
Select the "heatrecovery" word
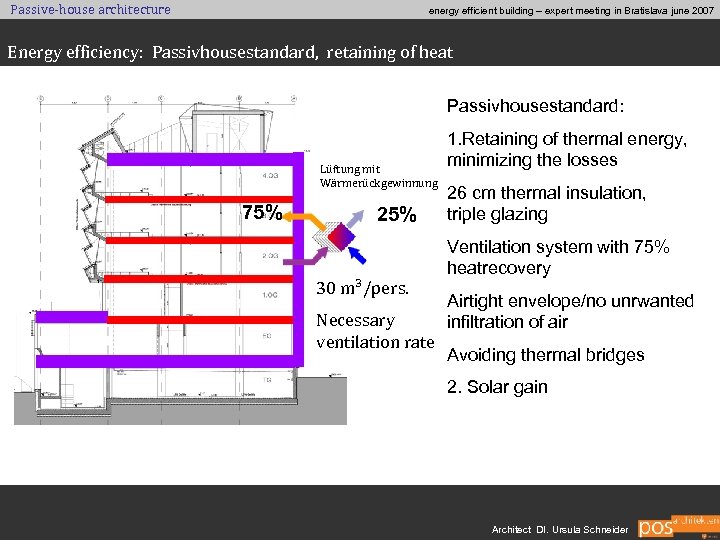tap(499, 268)
